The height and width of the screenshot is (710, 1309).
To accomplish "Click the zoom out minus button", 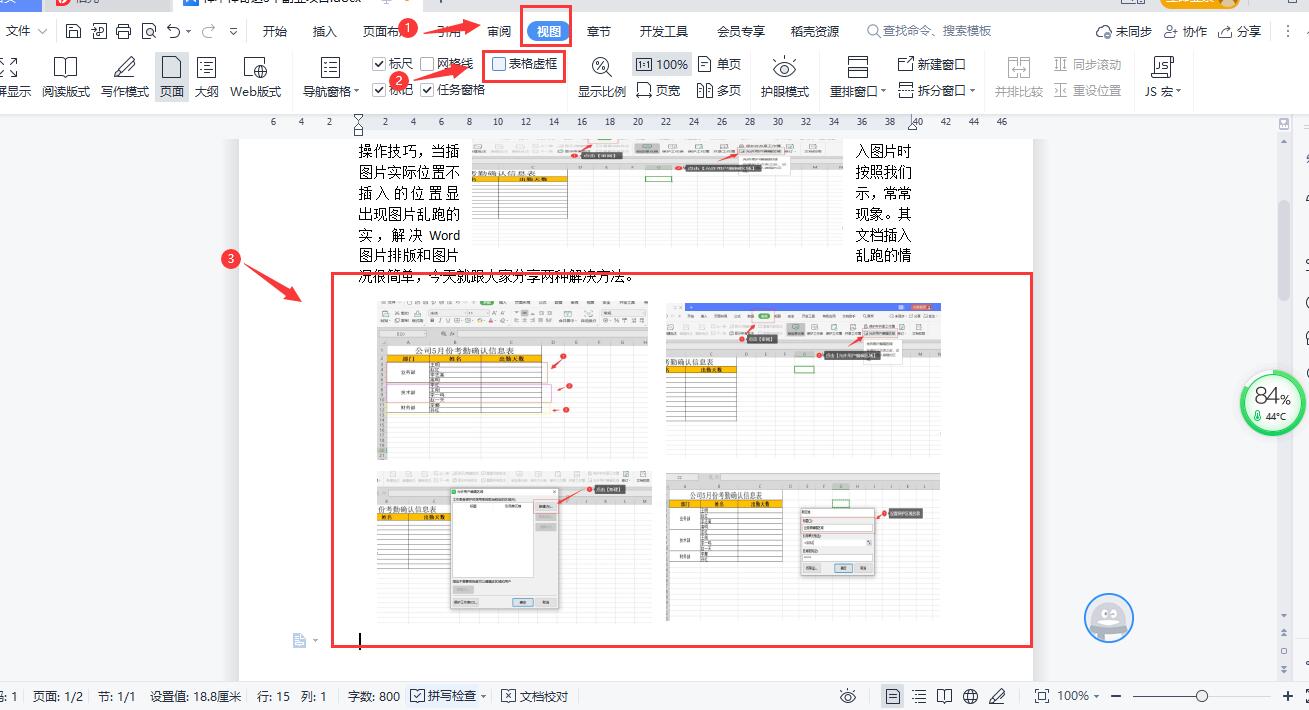I will 1116,696.
